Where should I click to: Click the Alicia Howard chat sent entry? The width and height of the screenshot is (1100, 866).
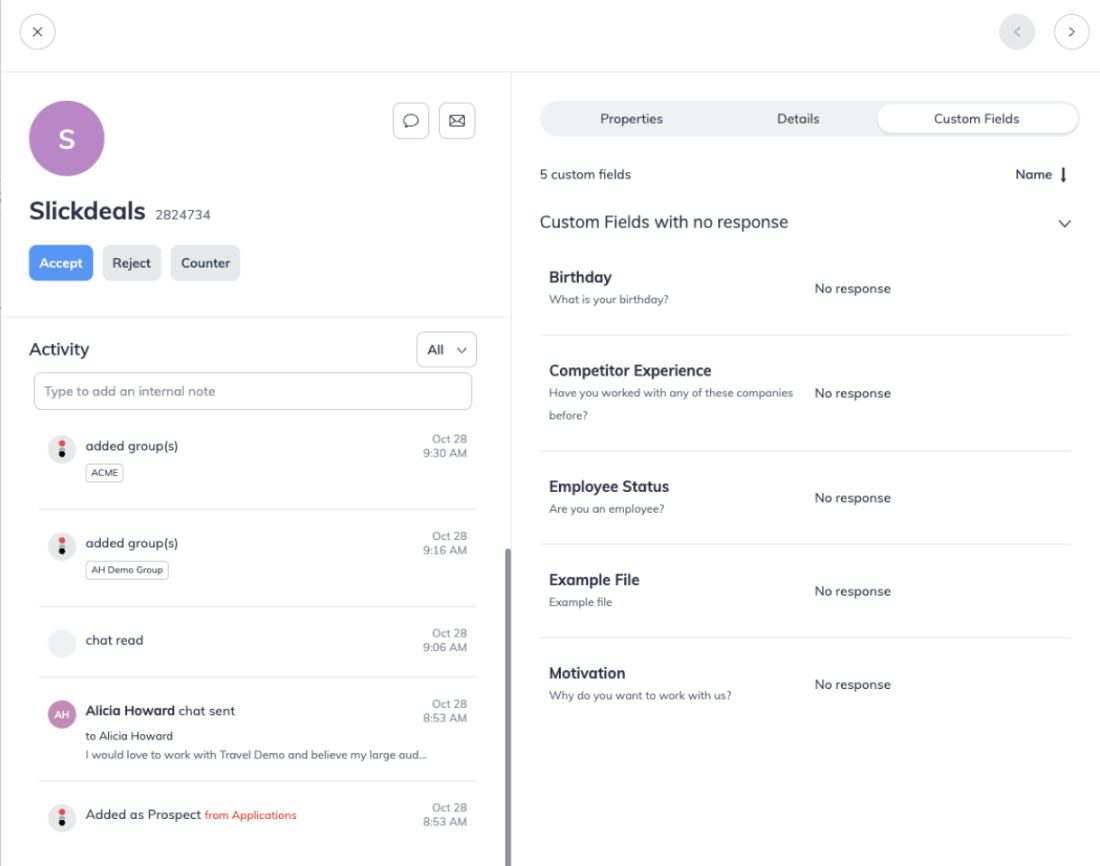pos(257,729)
